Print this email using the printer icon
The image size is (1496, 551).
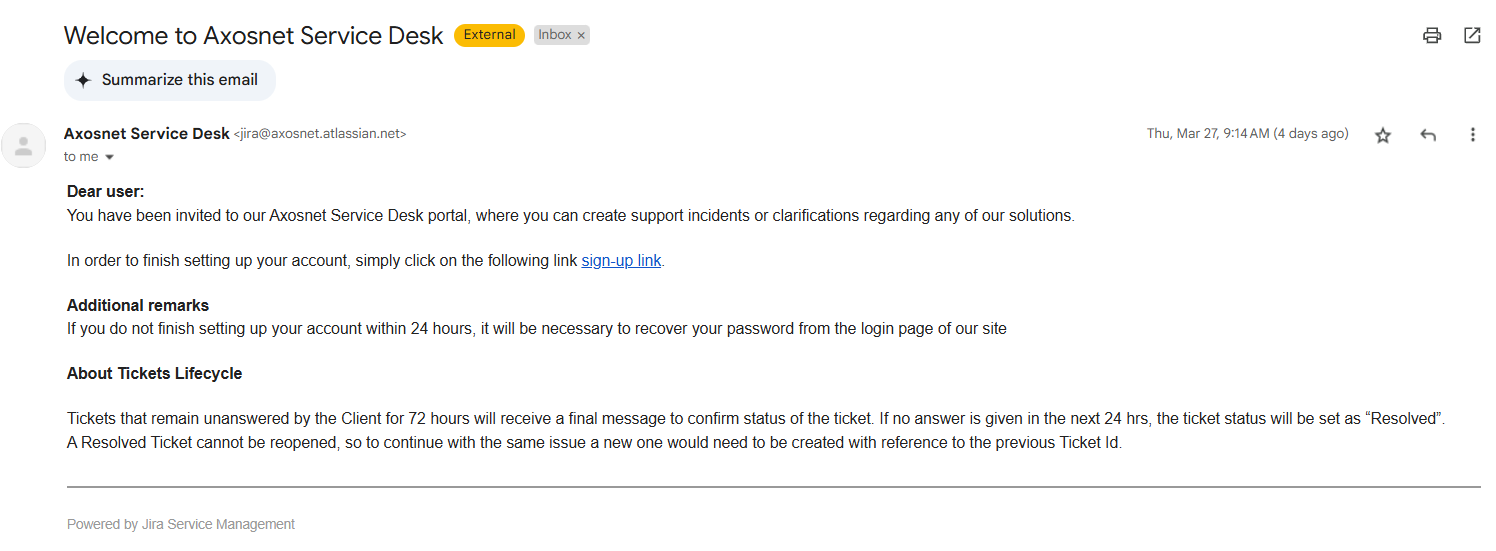click(x=1432, y=36)
